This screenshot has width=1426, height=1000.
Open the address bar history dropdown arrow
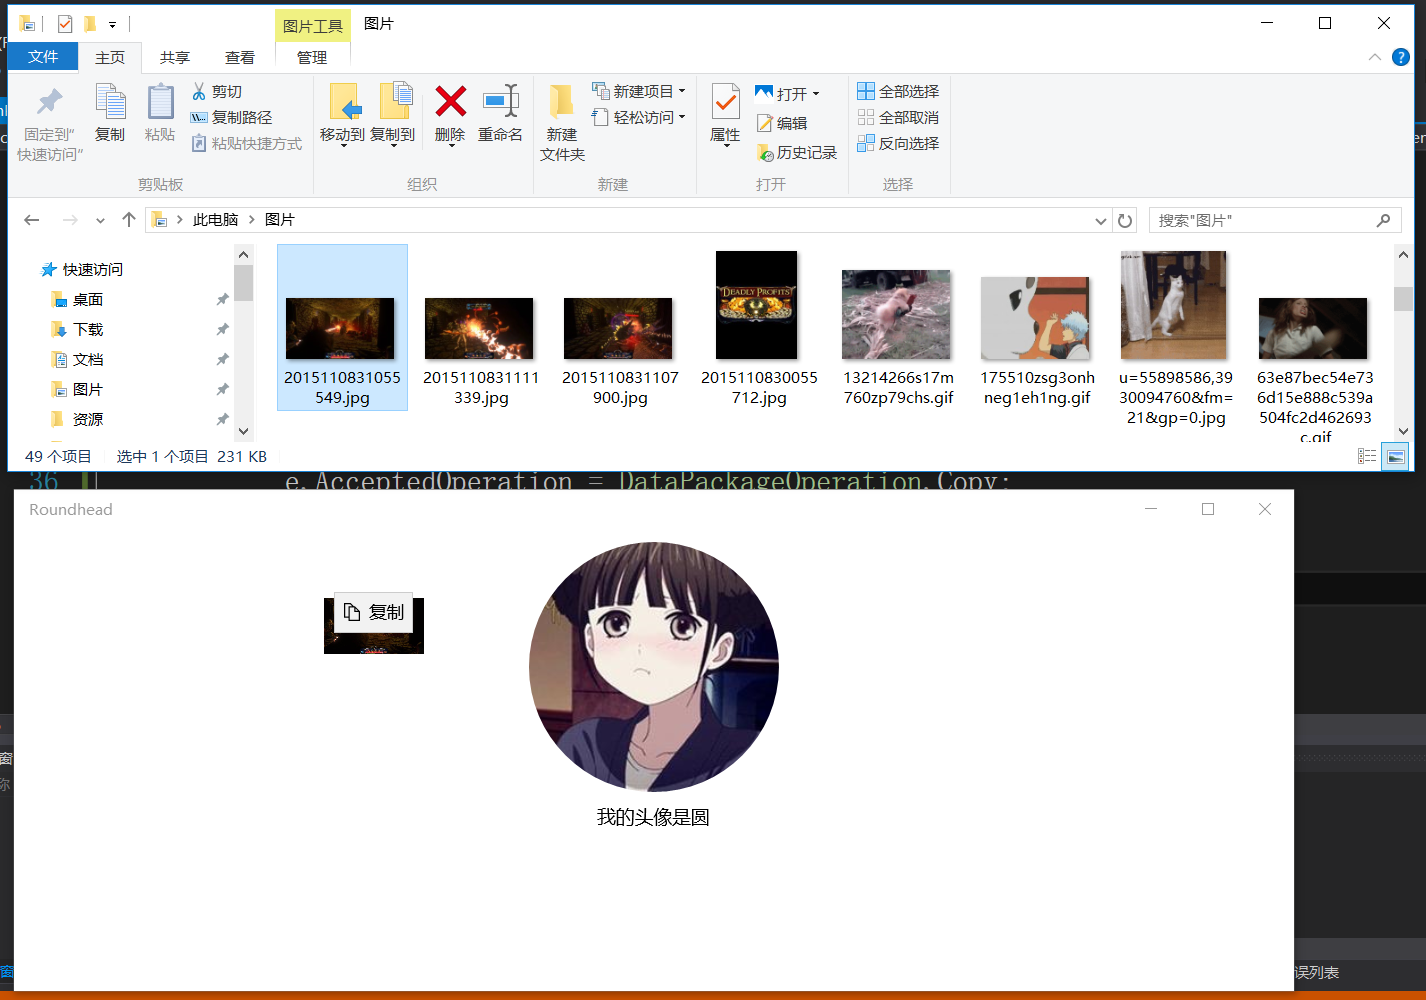pyautogui.click(x=1100, y=219)
